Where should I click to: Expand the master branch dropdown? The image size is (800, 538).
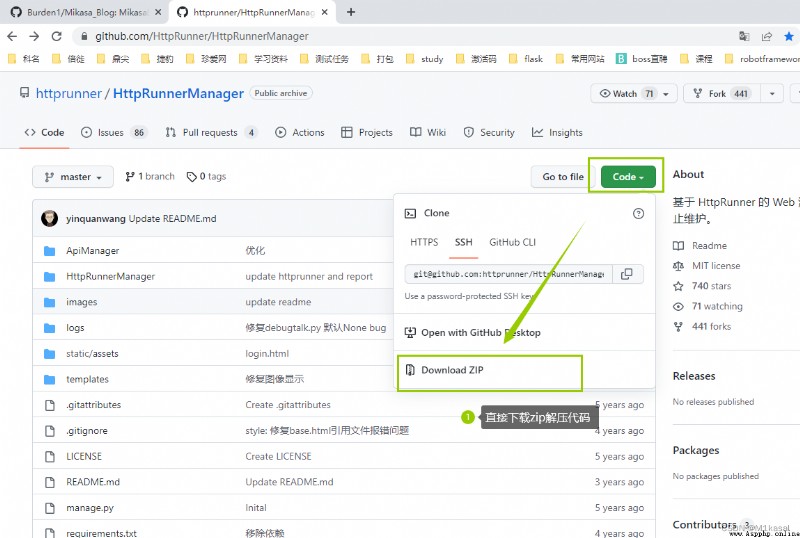tap(72, 177)
